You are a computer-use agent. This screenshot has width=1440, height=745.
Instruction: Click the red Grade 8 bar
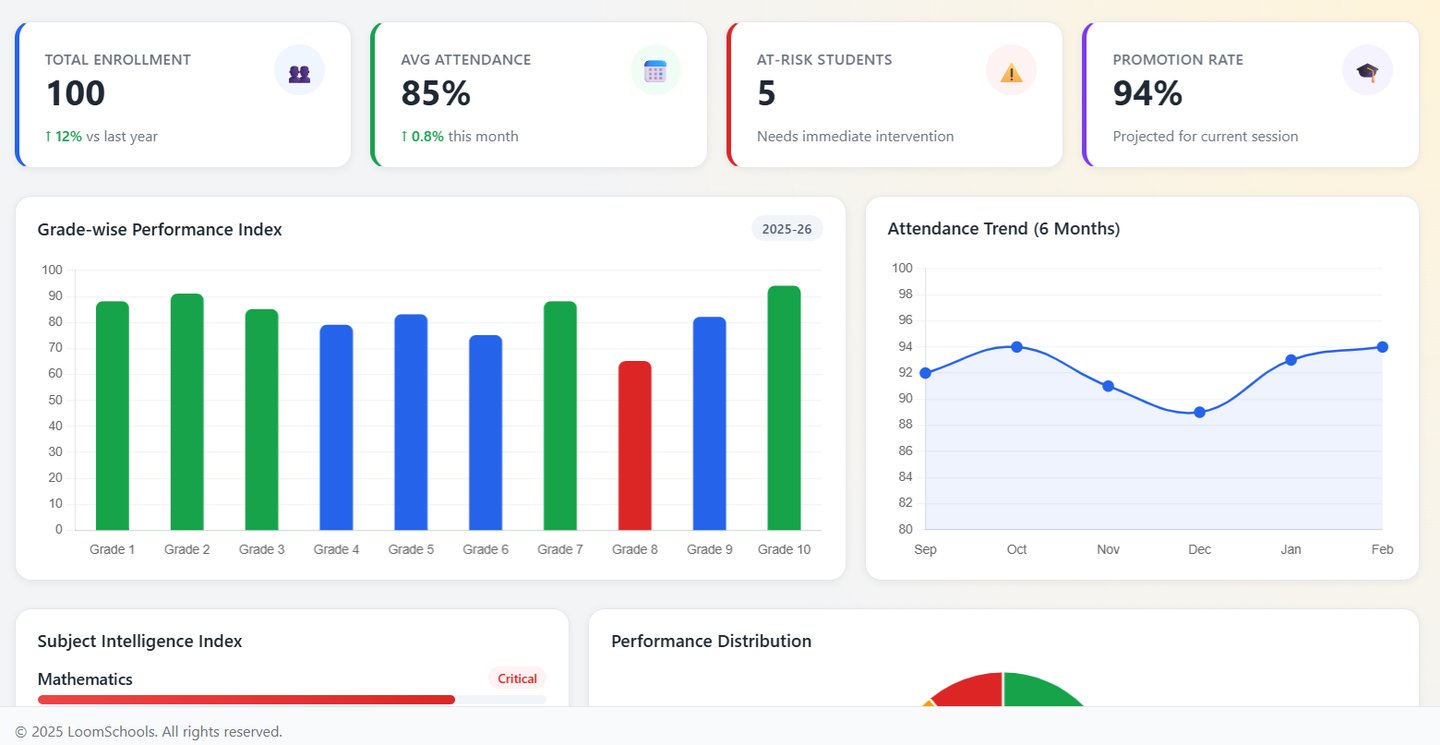click(x=635, y=445)
